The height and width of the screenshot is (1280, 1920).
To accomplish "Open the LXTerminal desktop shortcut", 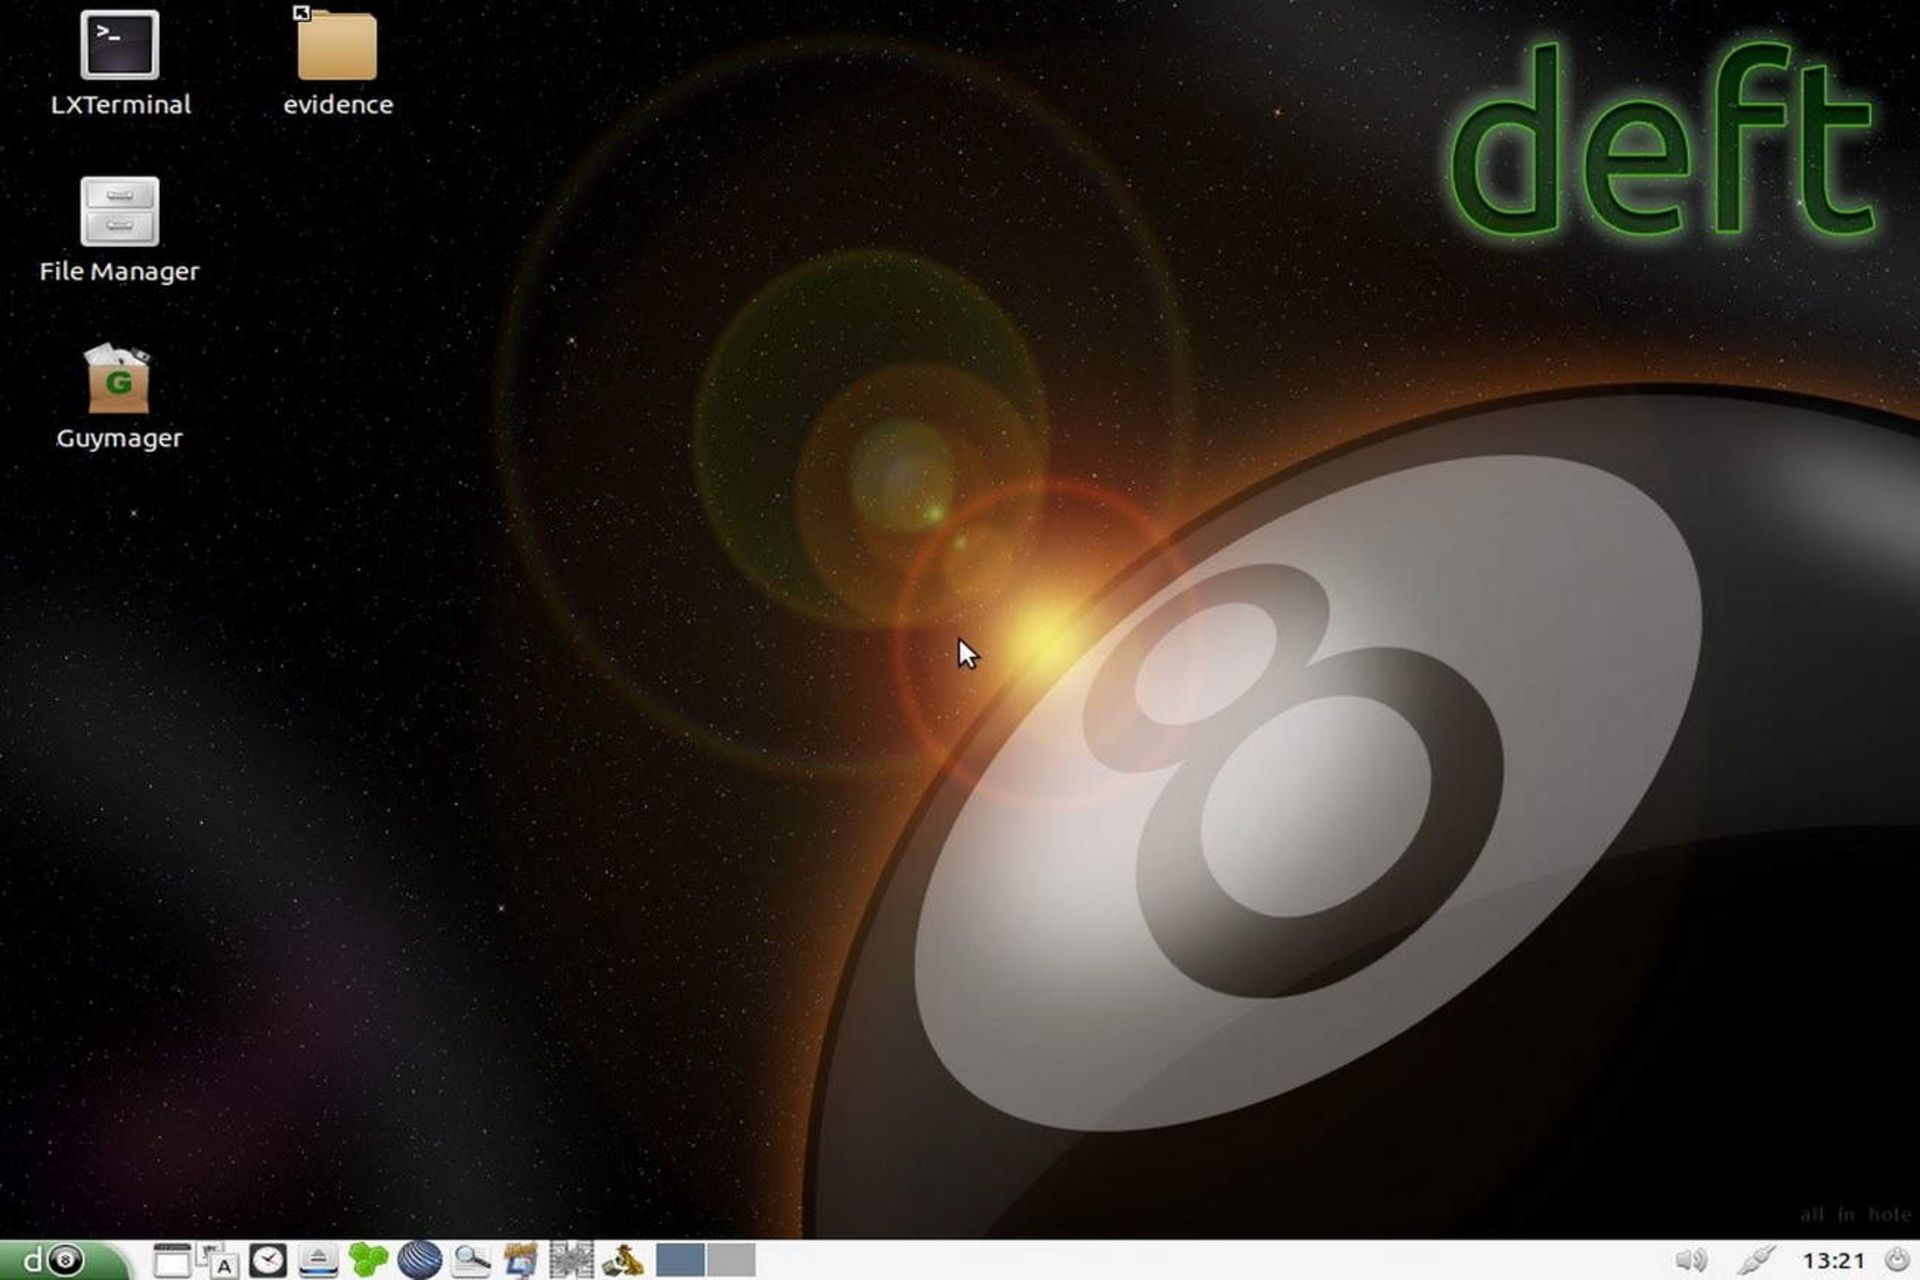I will click(120, 64).
